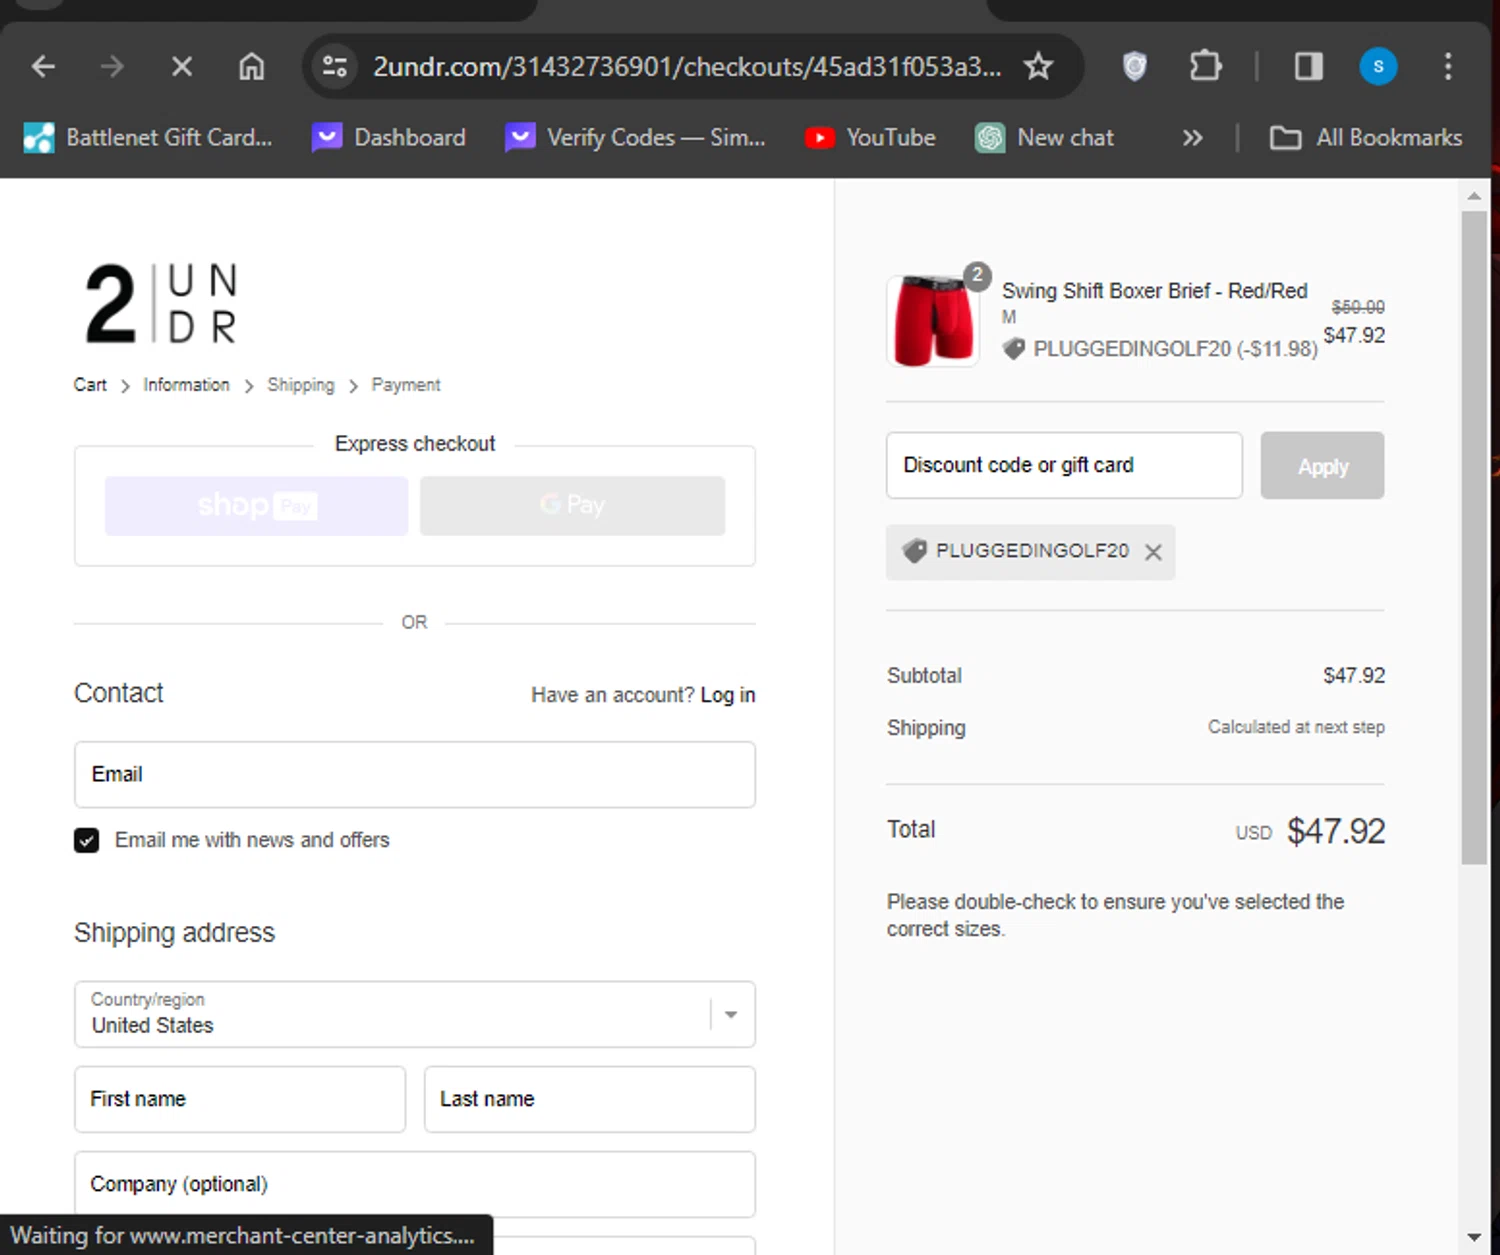Focus the First name field
Image resolution: width=1500 pixels, height=1255 pixels.
pyautogui.click(x=240, y=1099)
